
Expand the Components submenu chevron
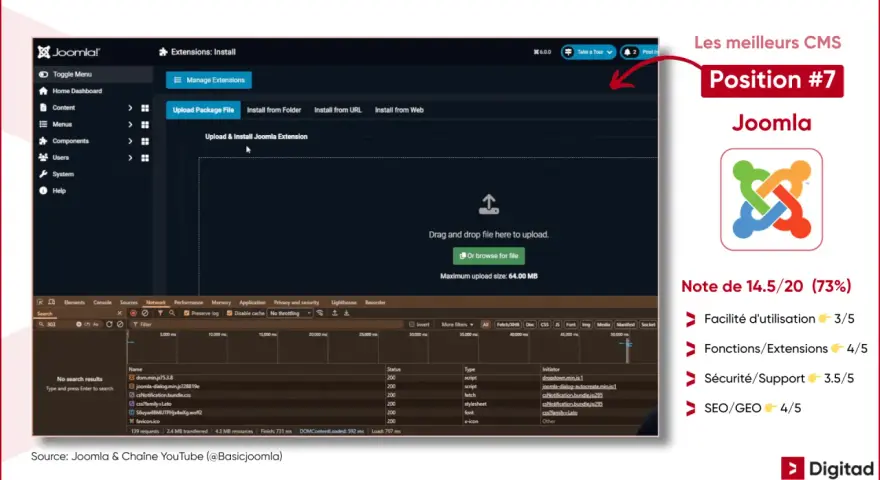[130, 141]
